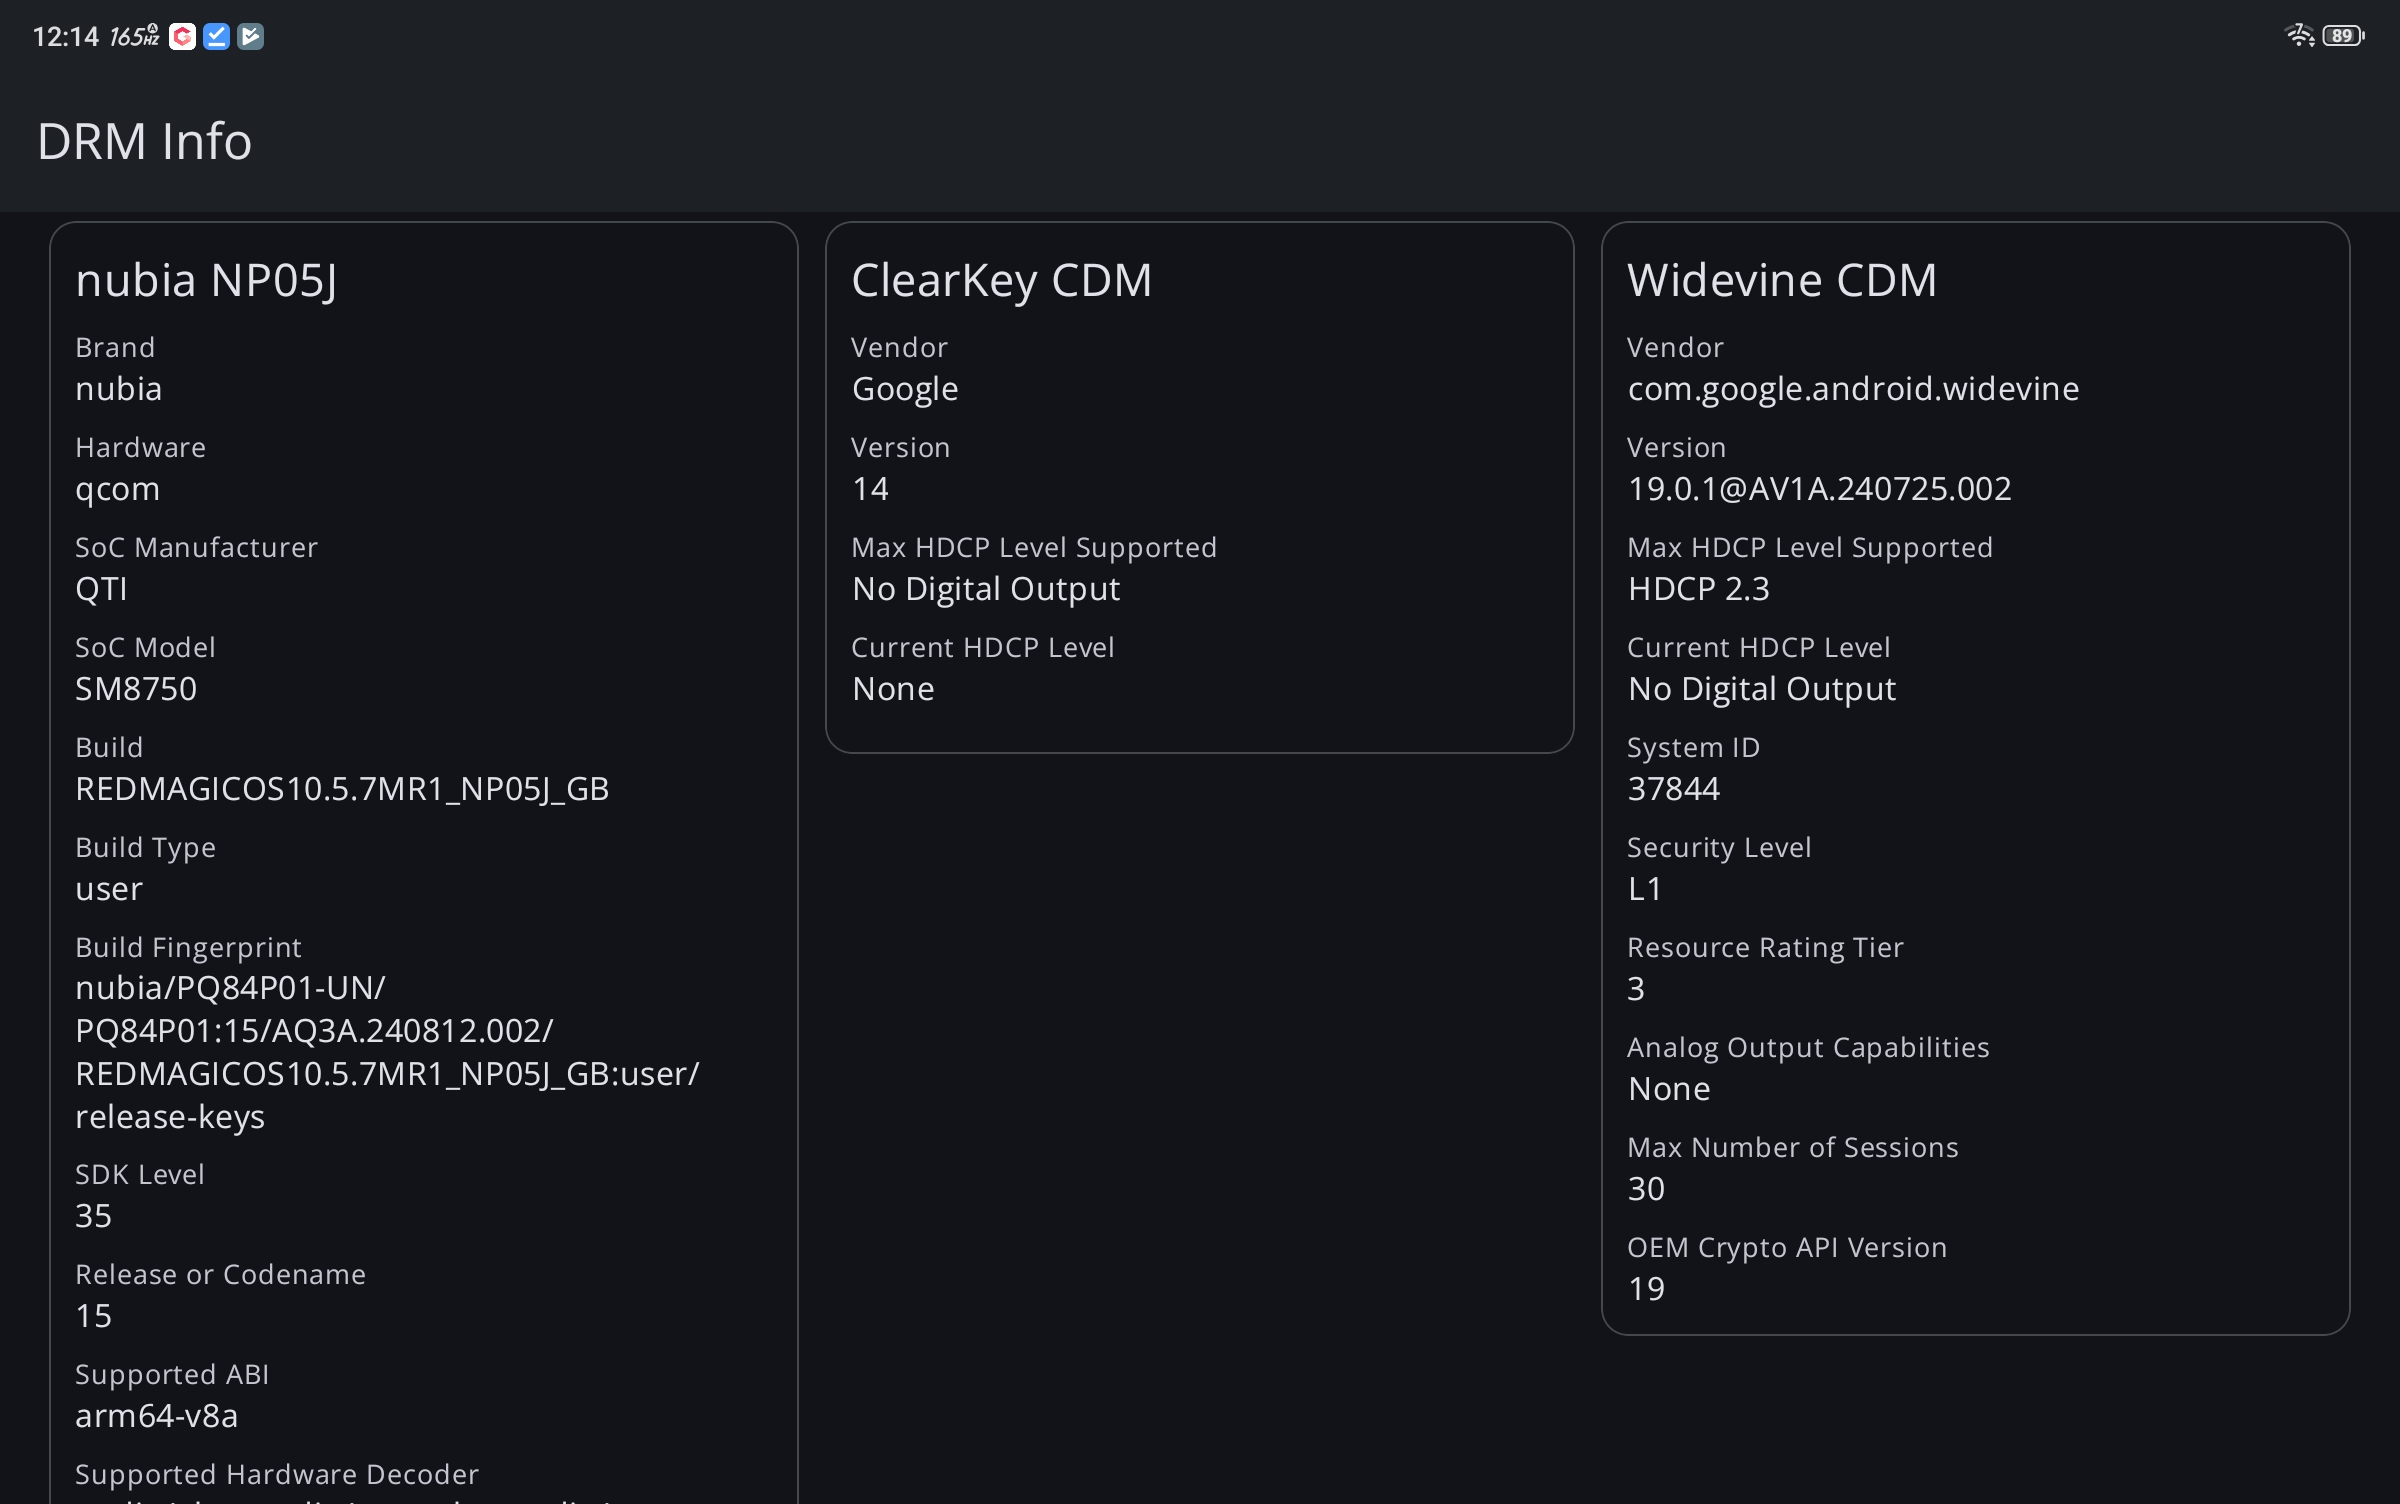Tap Widevine version 19.0.1@AV1A.240725.002

1819,489
